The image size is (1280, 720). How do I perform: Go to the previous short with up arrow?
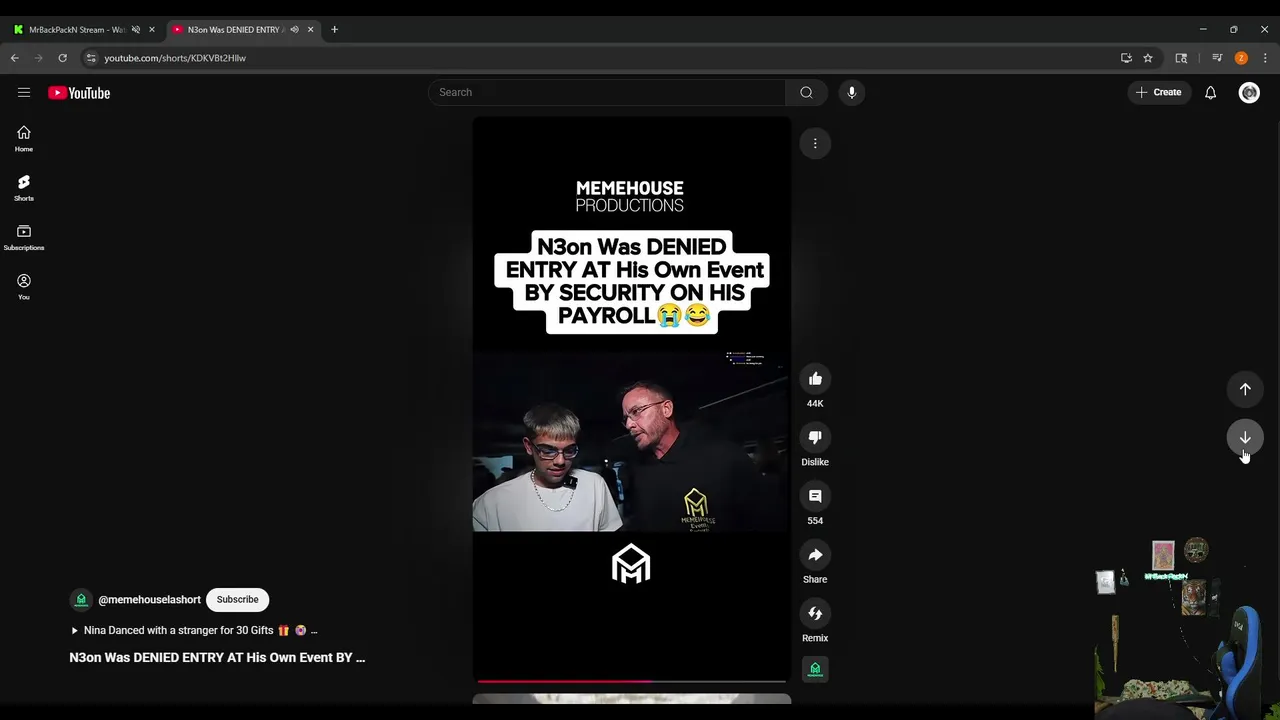[x=1245, y=389]
